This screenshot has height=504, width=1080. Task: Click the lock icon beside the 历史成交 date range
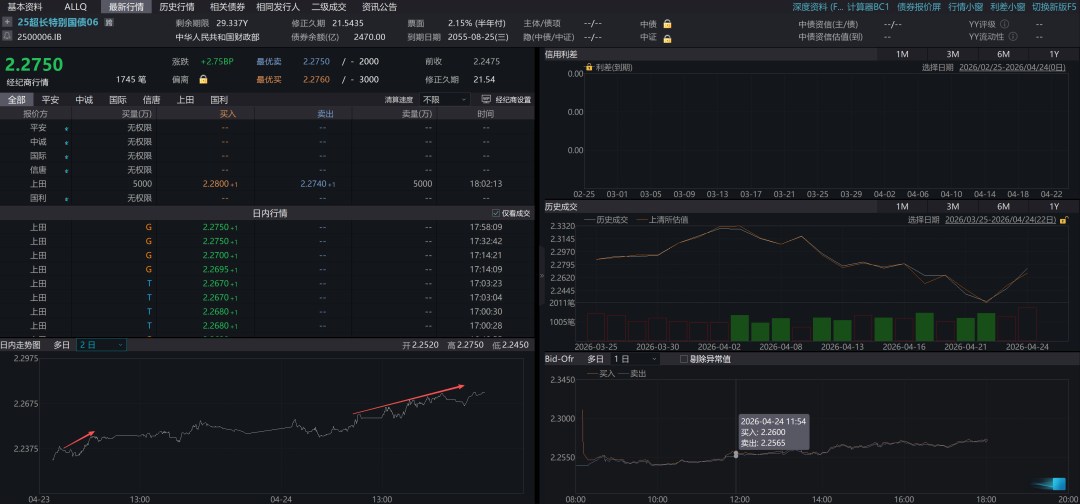tap(1064, 220)
